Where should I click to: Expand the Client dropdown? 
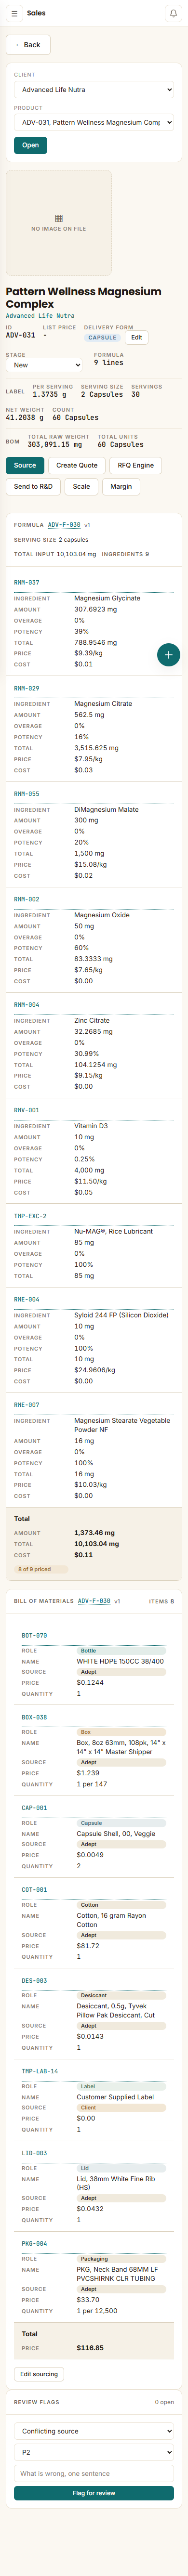tap(94, 90)
